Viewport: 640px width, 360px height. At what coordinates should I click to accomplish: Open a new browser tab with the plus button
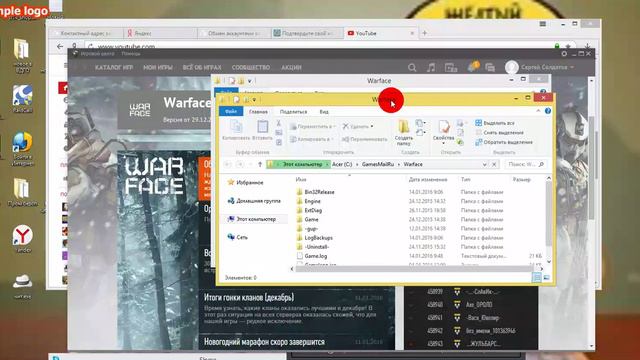pyautogui.click(x=424, y=33)
